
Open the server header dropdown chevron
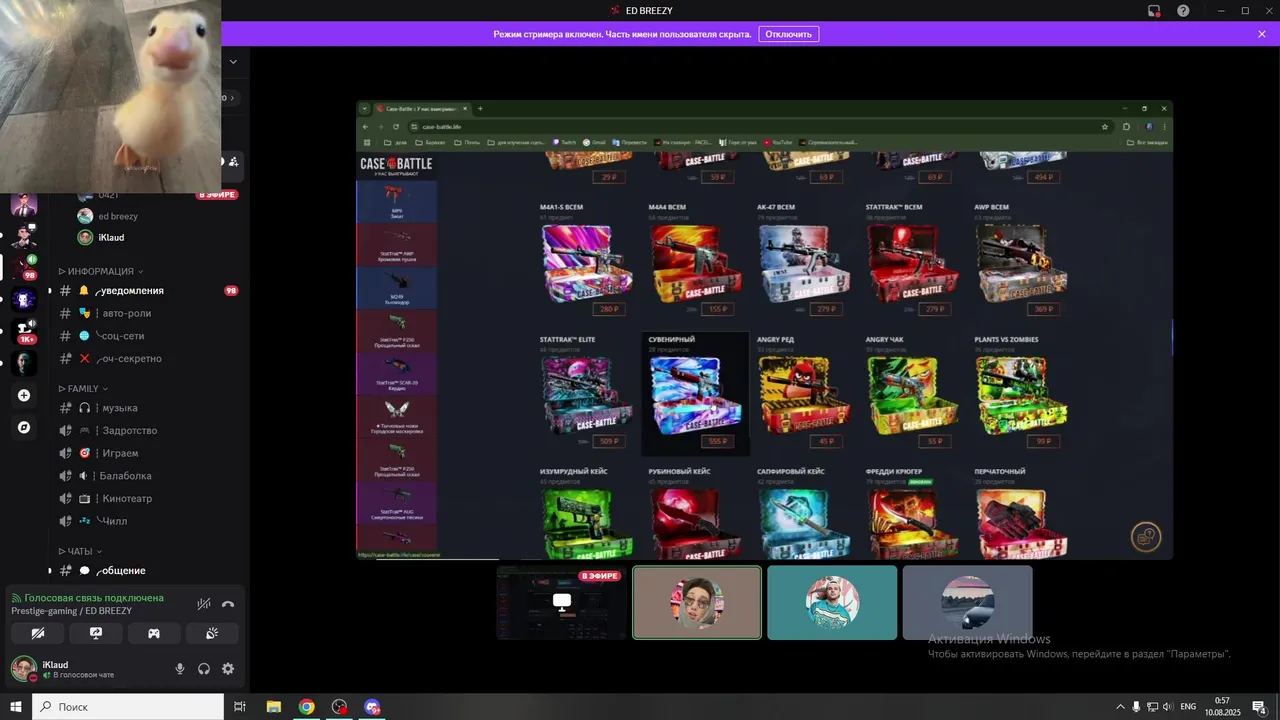[233, 61]
